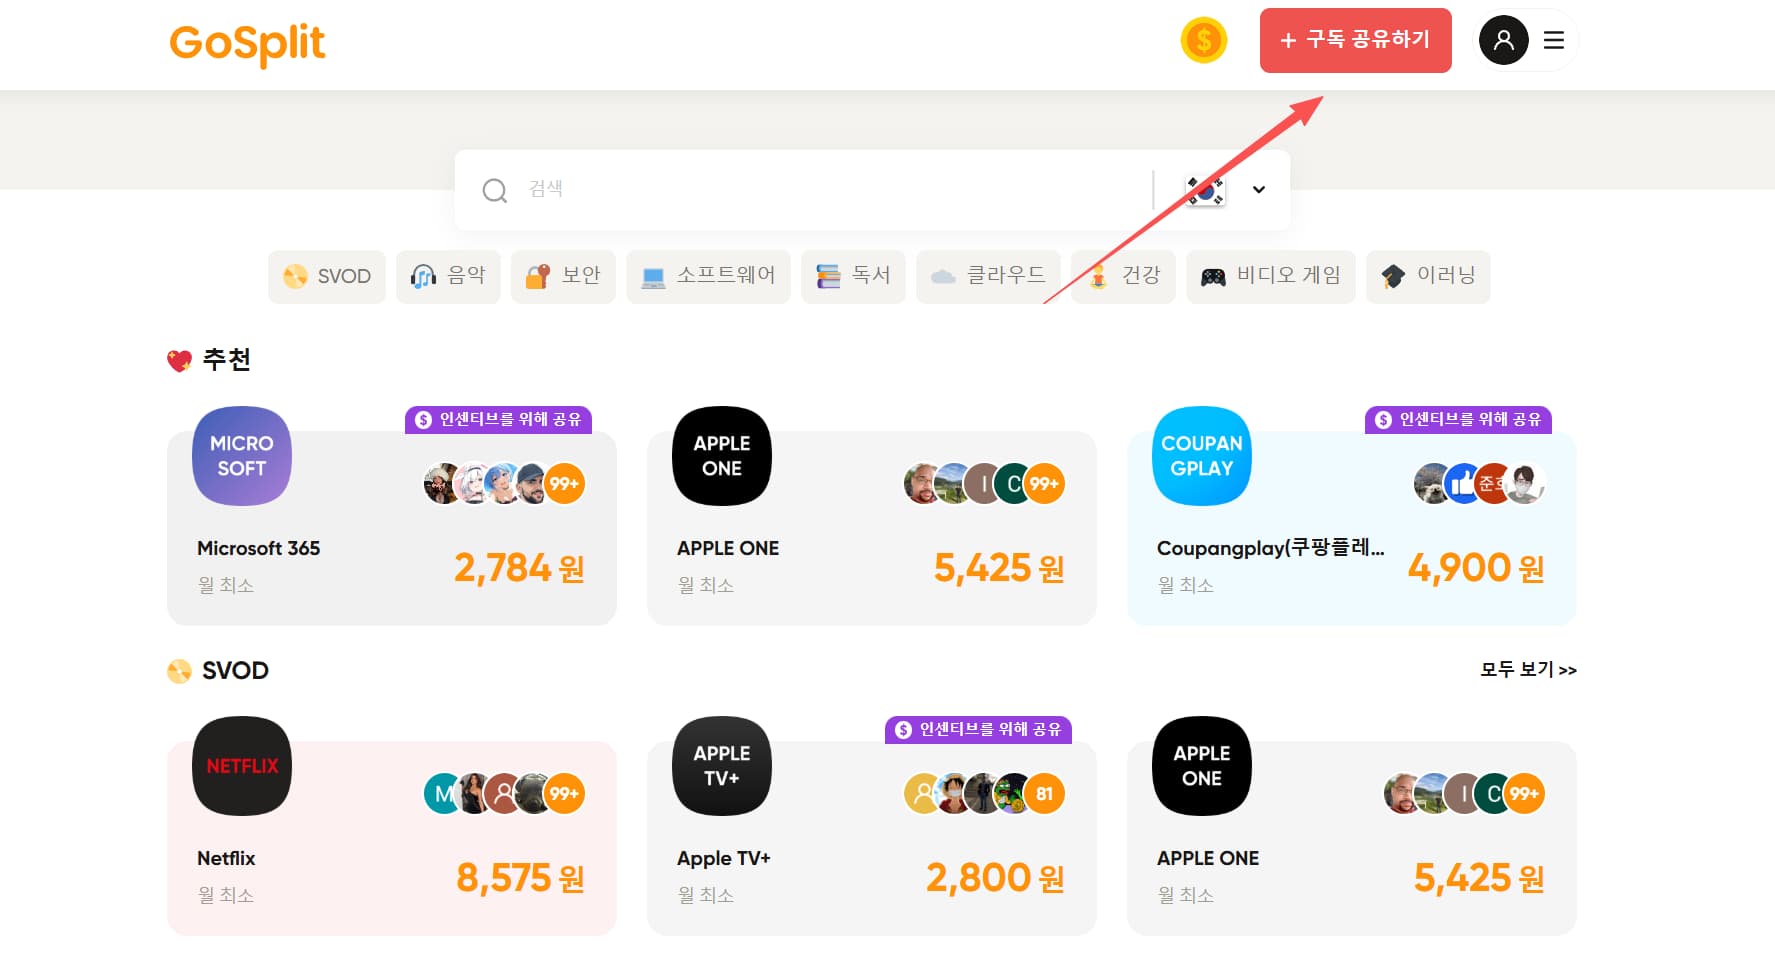Click the 8,575 원 Netflix price
The width and height of the screenshot is (1775, 955).
[x=520, y=878]
